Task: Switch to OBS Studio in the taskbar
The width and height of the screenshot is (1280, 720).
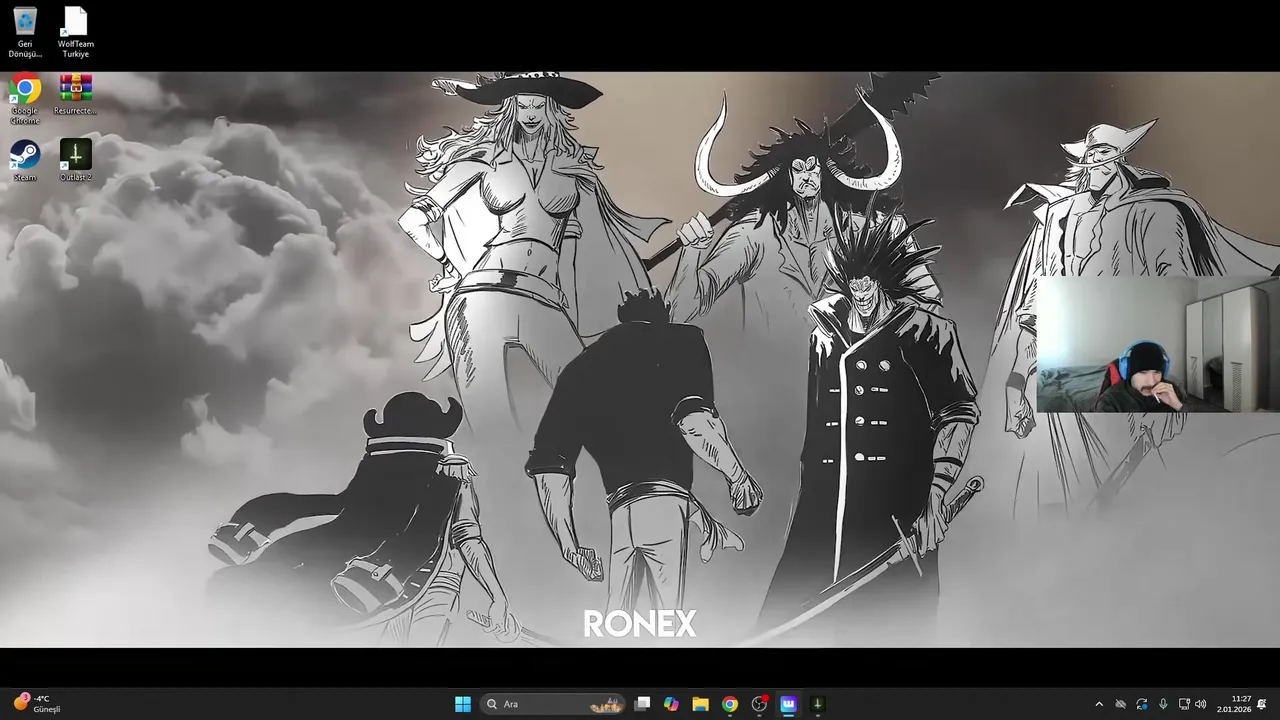Action: point(759,704)
